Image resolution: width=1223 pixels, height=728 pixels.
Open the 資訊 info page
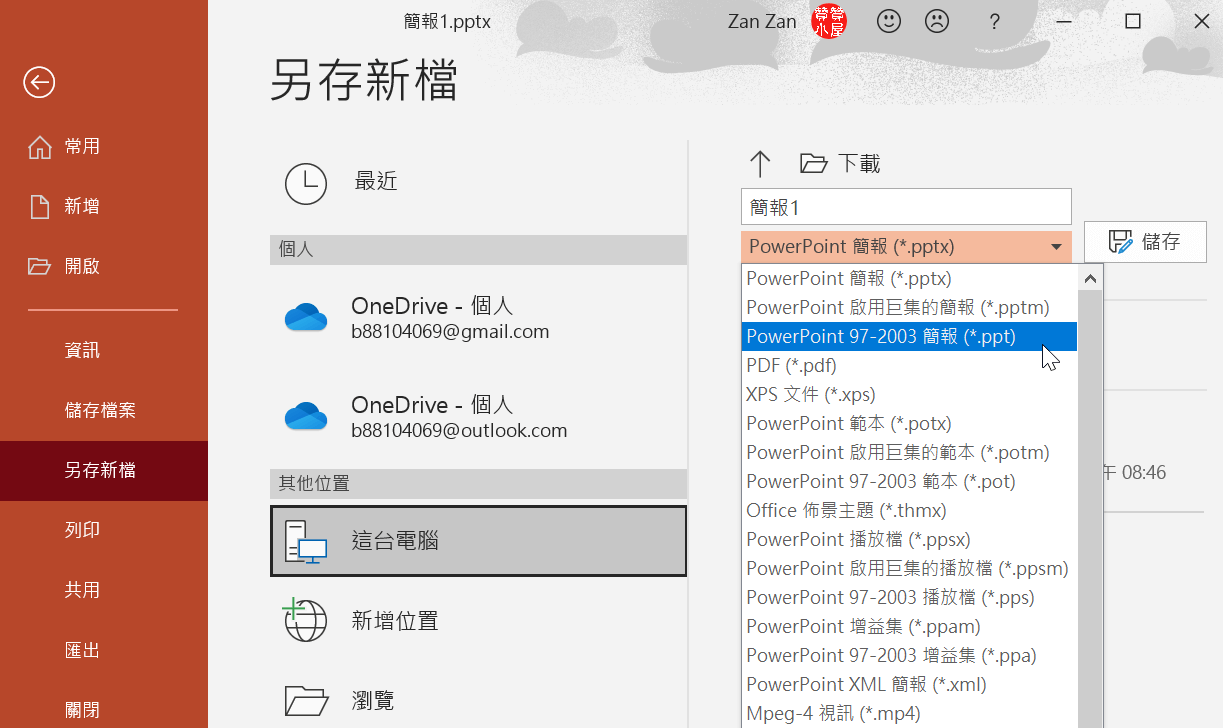tap(104, 351)
